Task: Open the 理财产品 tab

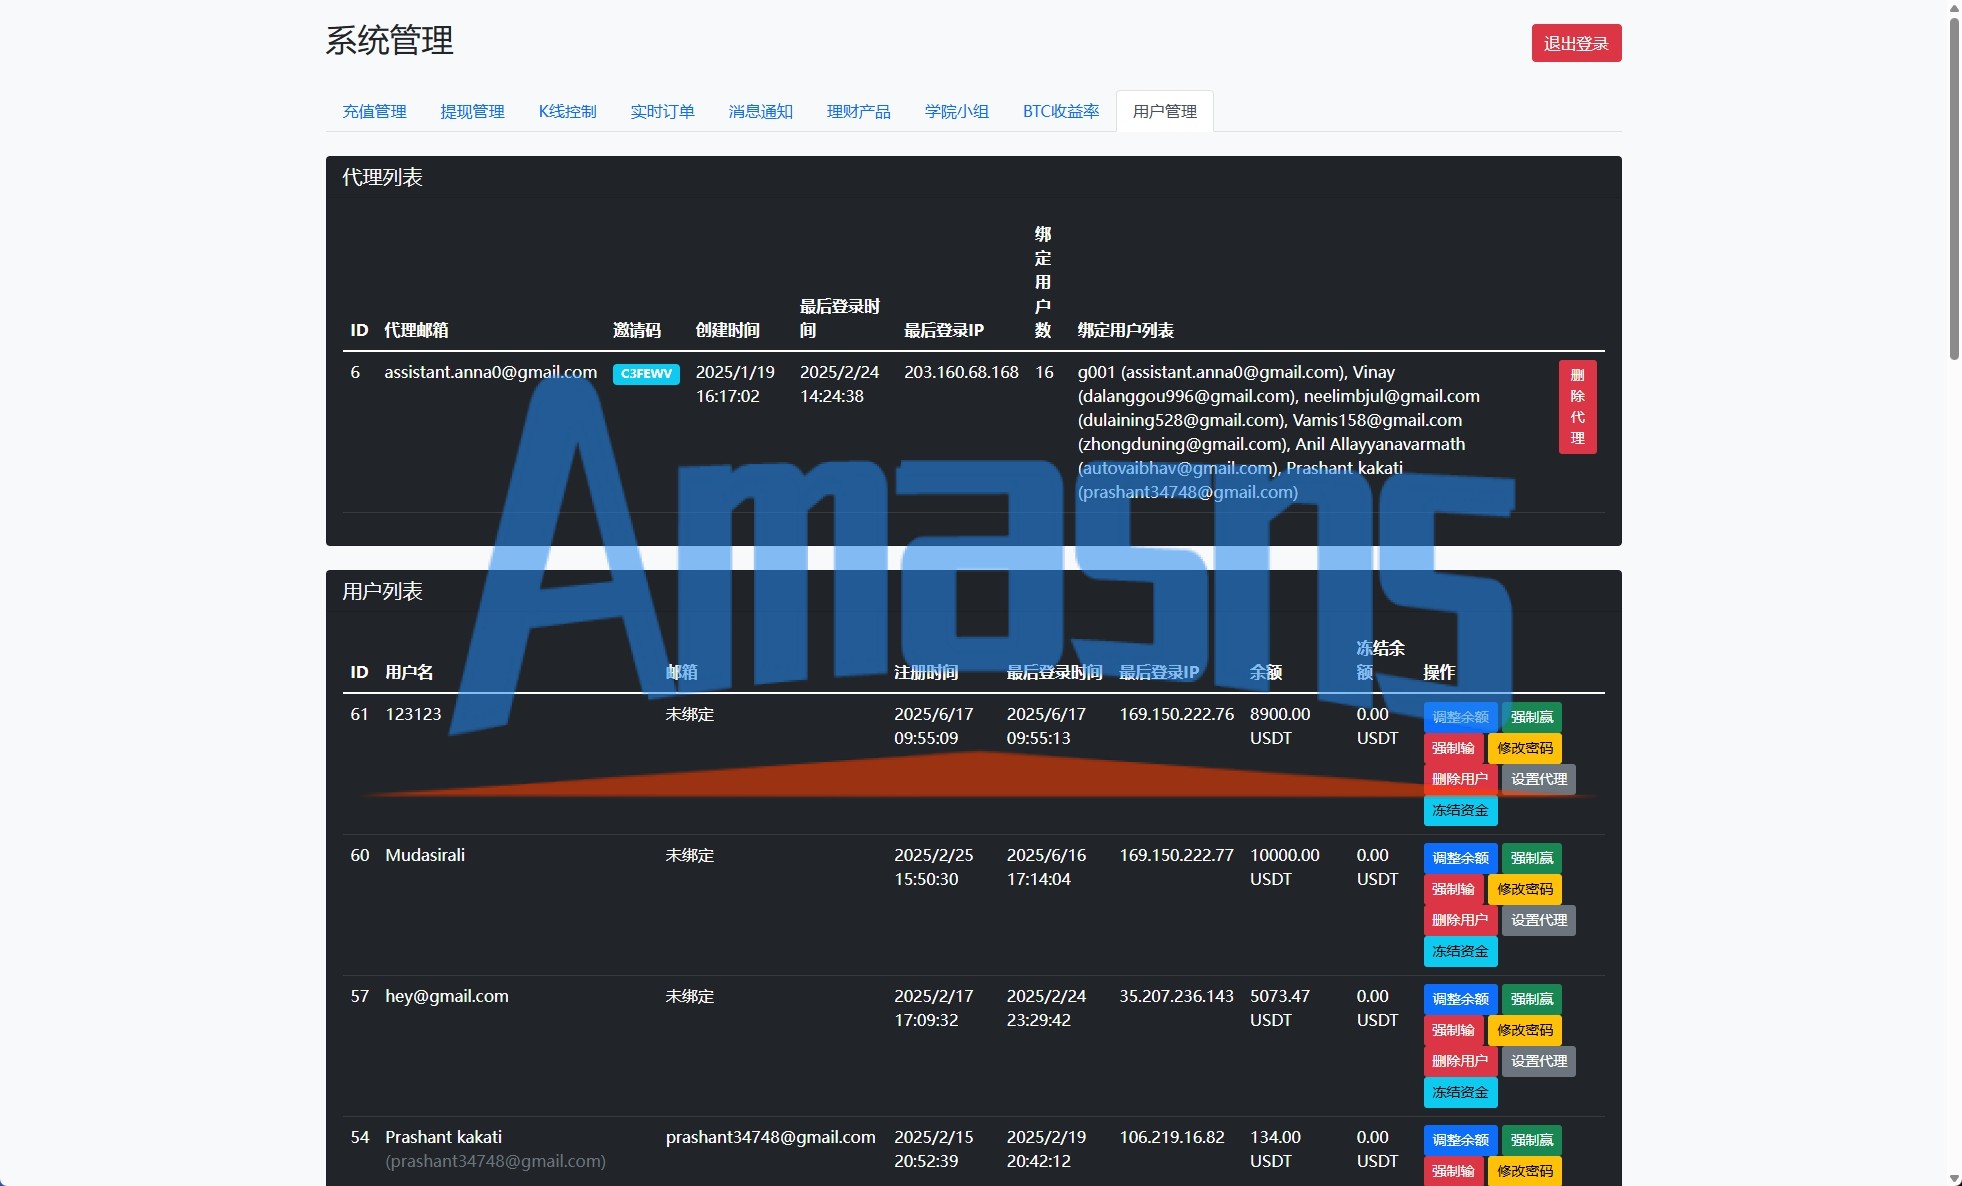Action: pos(858,111)
